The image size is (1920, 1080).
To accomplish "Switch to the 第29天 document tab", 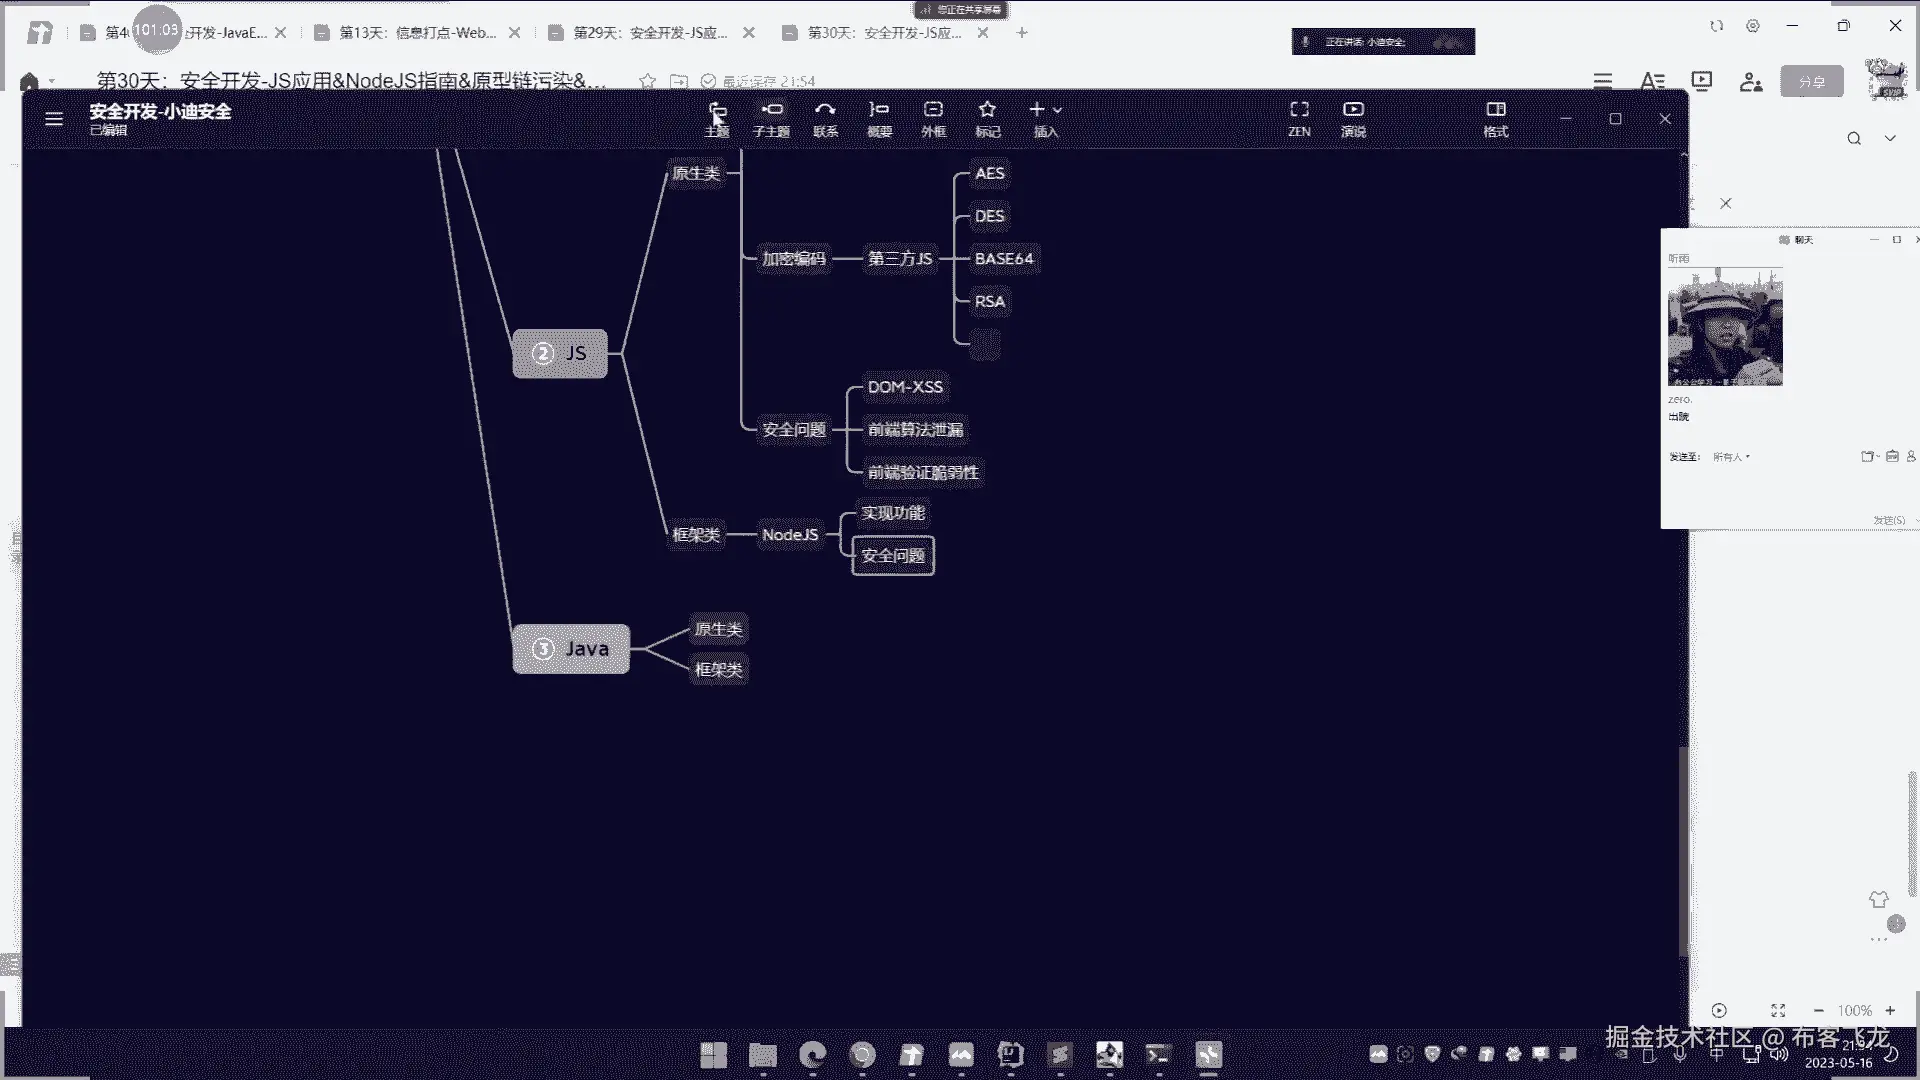I will click(650, 33).
